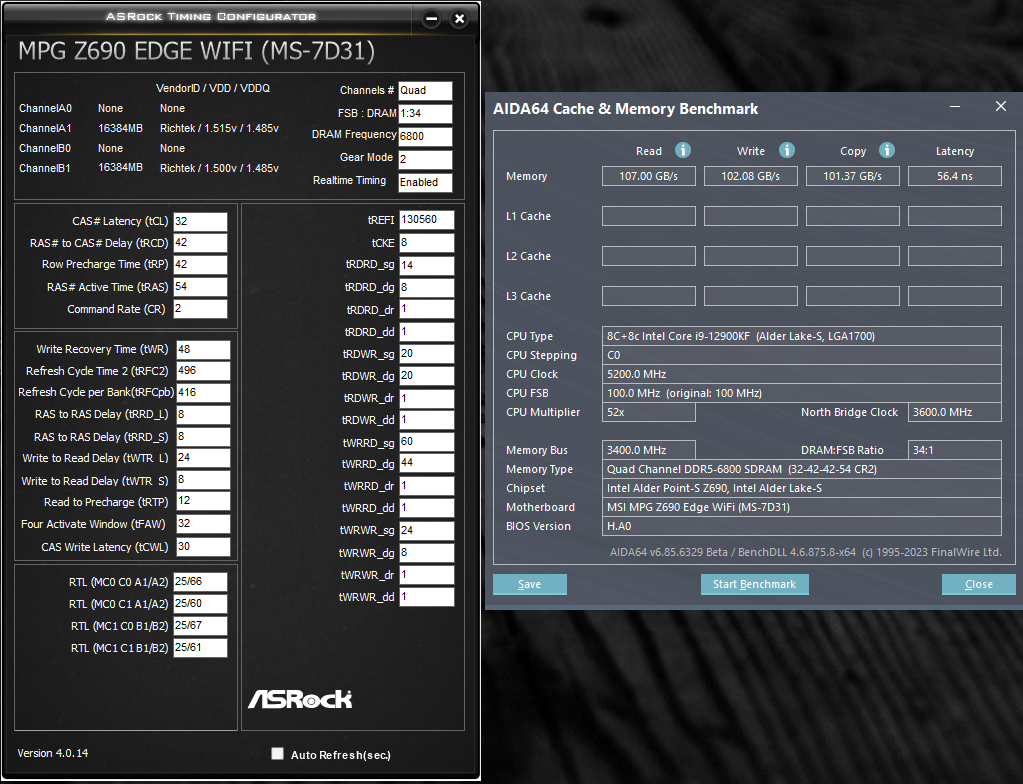This screenshot has width=1023, height=784.
Task: Click the RAS# Active Time (tRAS) field
Action: click(200, 287)
